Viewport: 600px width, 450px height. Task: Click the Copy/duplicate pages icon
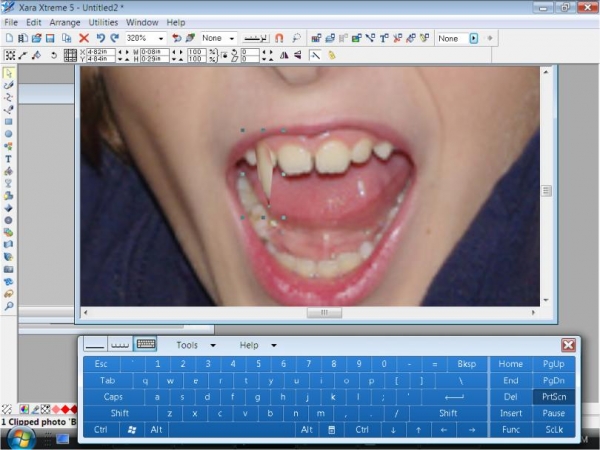click(67, 38)
